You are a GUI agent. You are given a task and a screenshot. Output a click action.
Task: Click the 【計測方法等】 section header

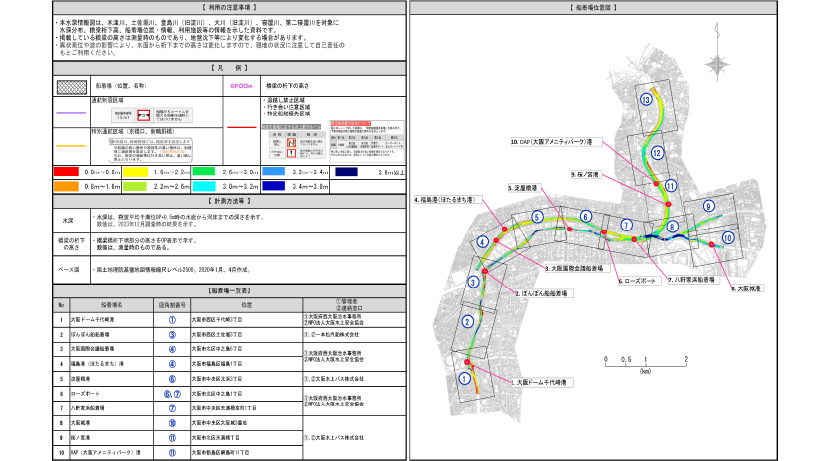pyautogui.click(x=229, y=201)
